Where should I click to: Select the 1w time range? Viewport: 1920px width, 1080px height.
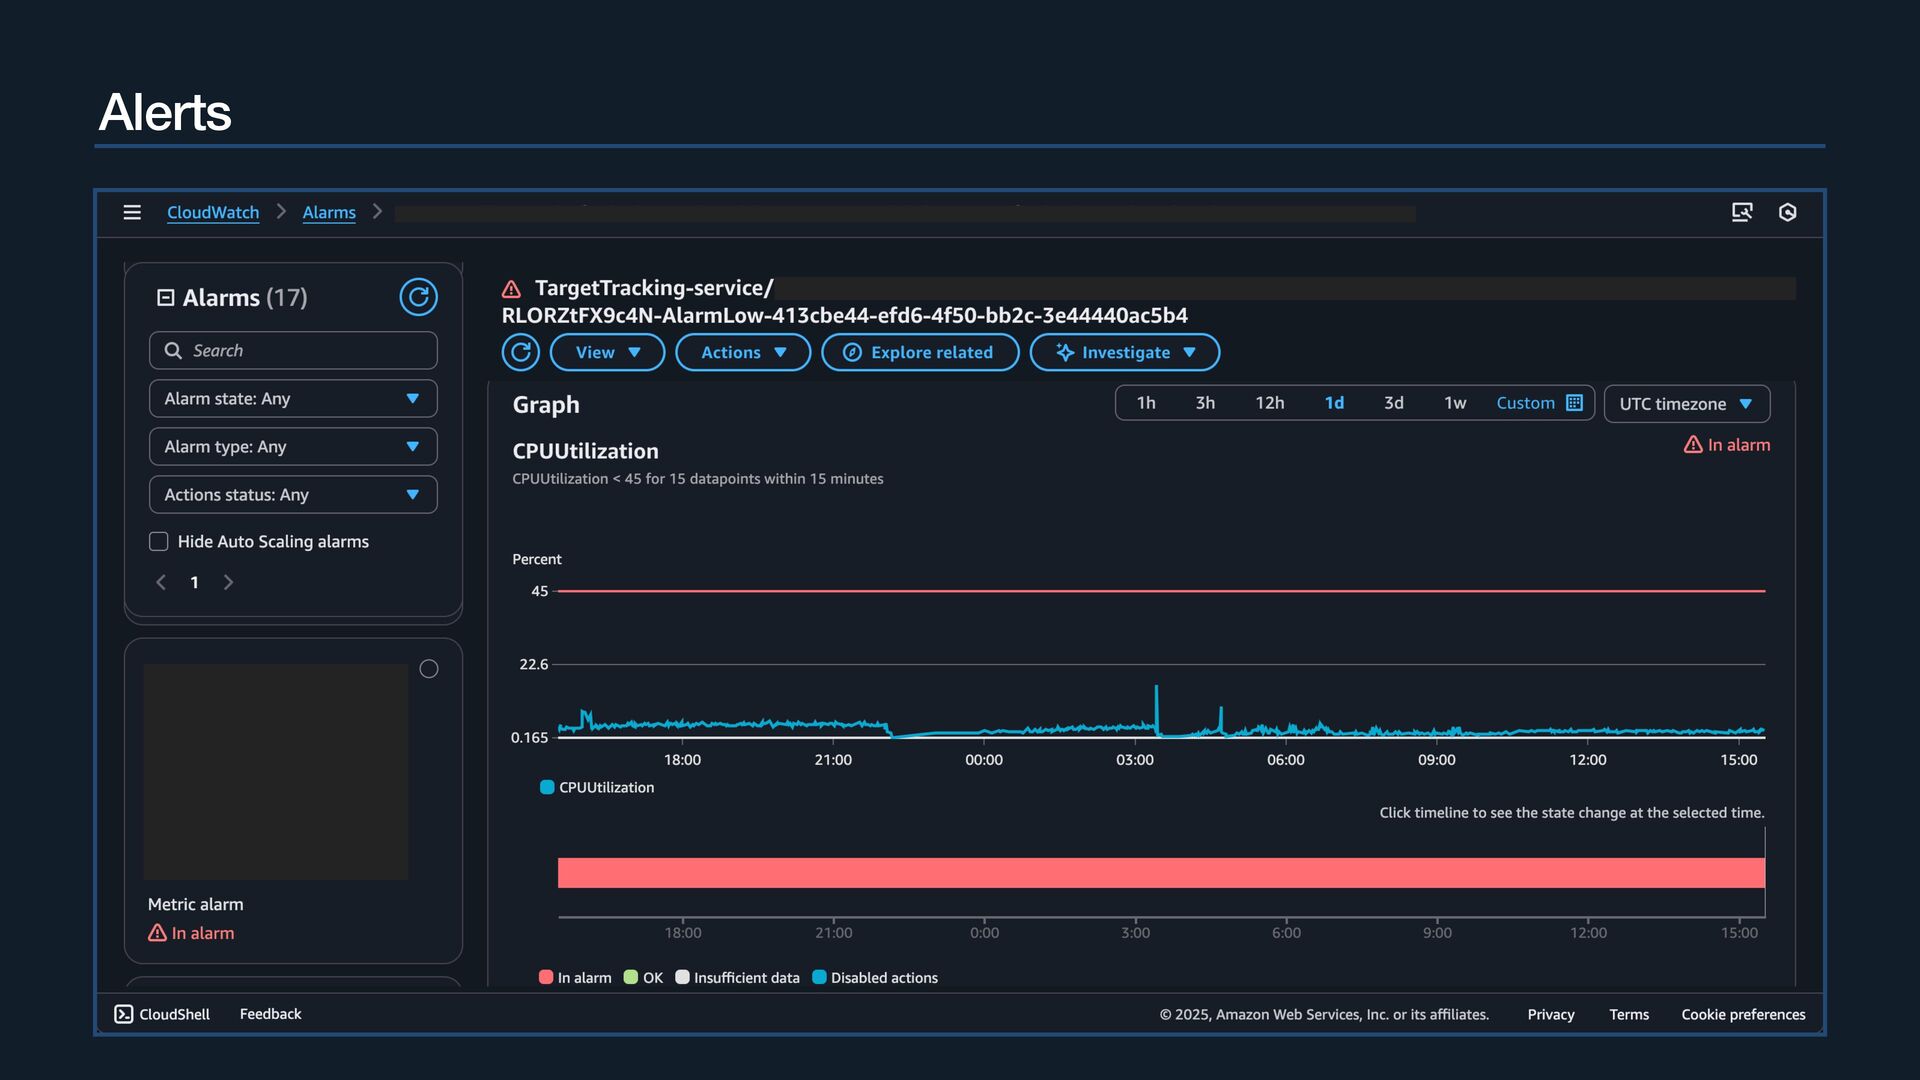(1455, 403)
